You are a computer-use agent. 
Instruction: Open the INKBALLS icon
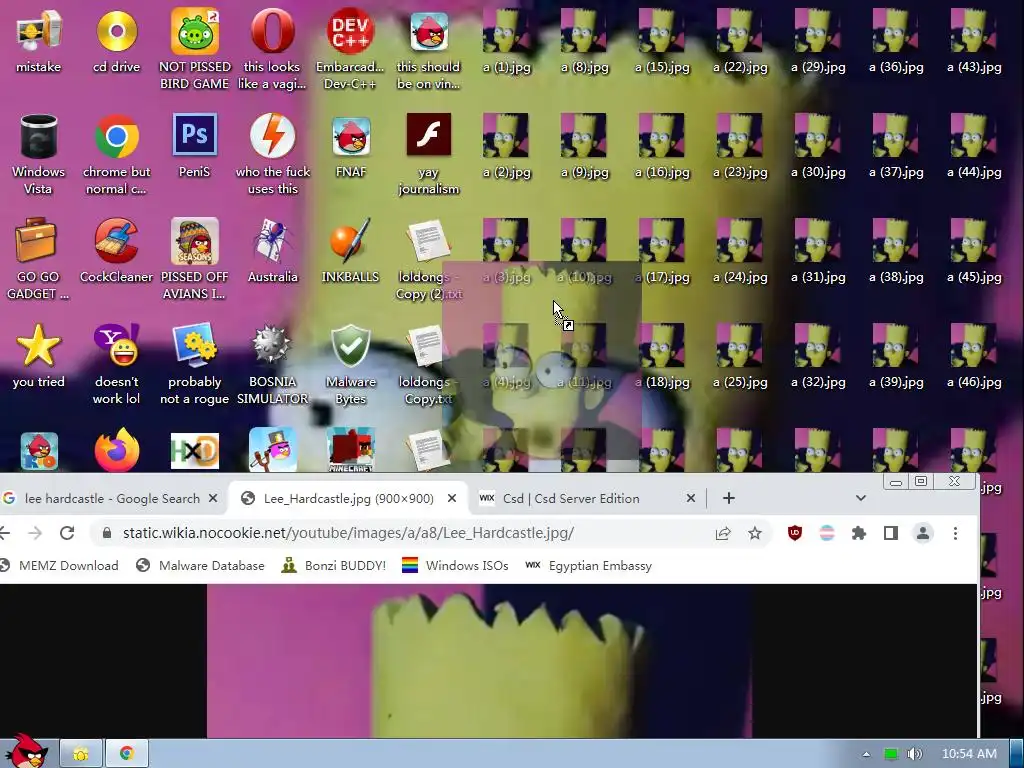351,251
